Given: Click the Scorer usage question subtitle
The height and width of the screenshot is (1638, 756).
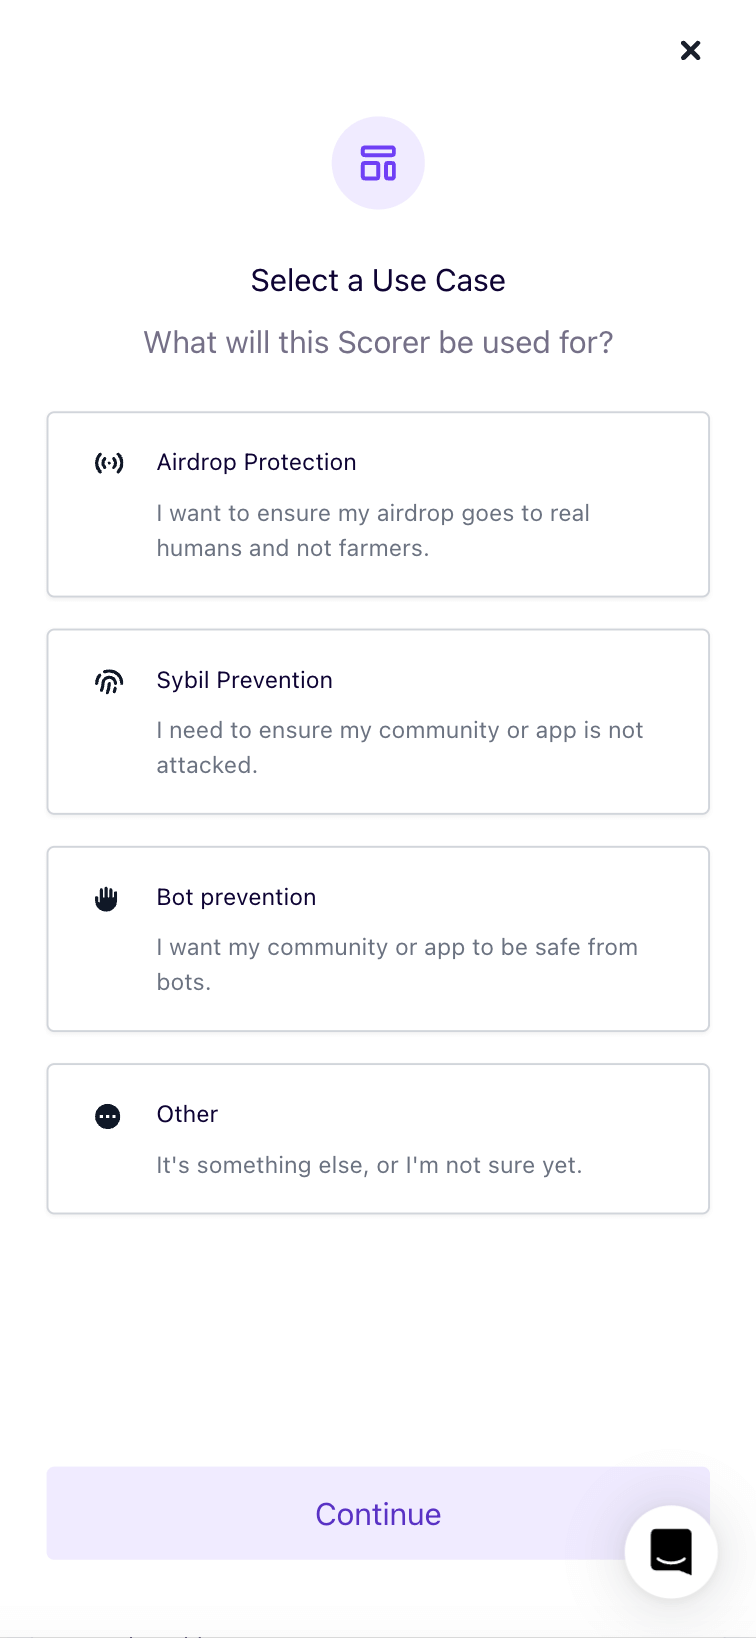Looking at the screenshot, I should pos(378,342).
